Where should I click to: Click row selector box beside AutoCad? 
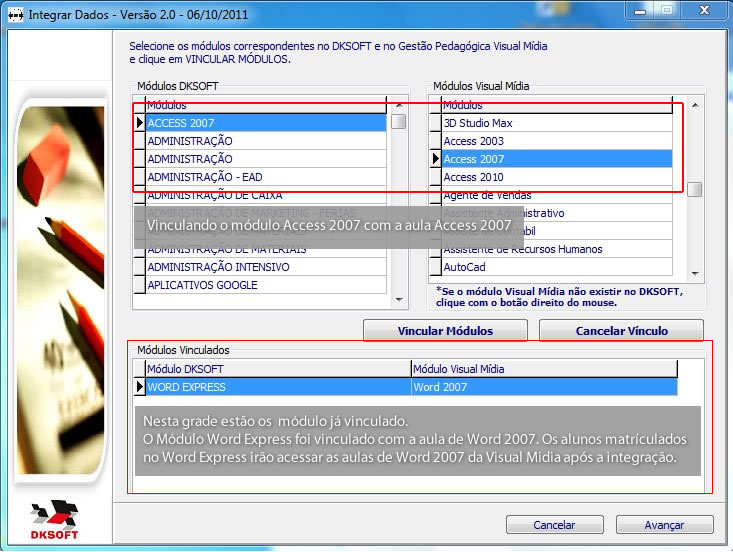coord(436,267)
